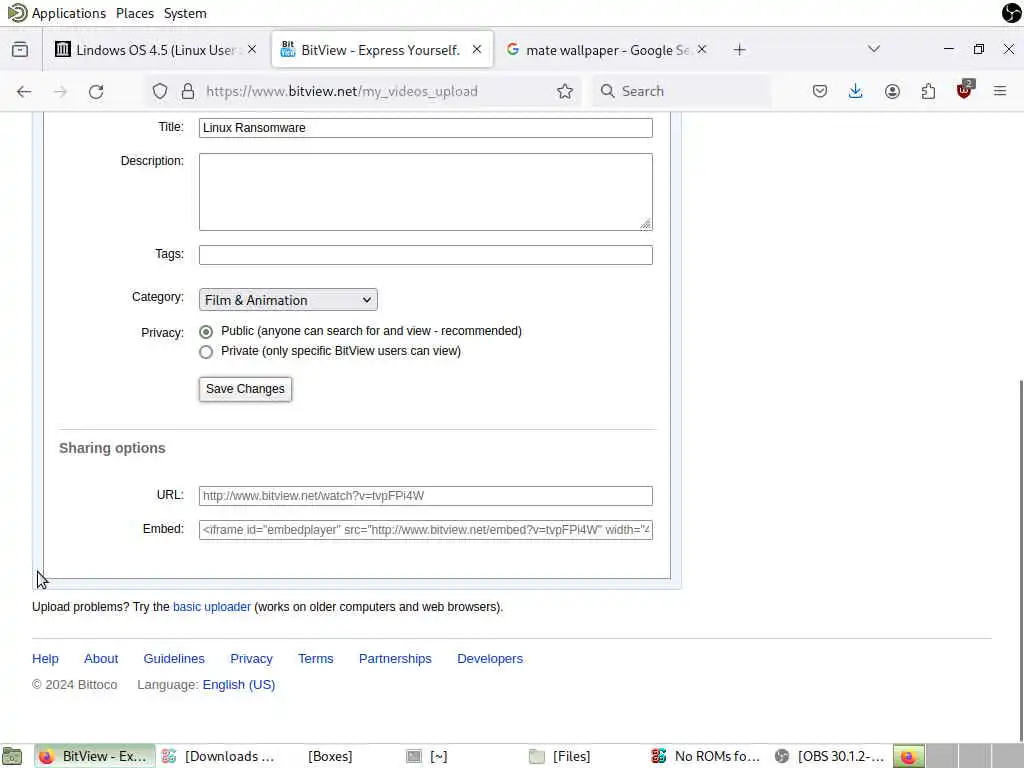Viewport: 1024px width, 768px height.
Task: Click the sharing URL field
Action: pos(425,496)
